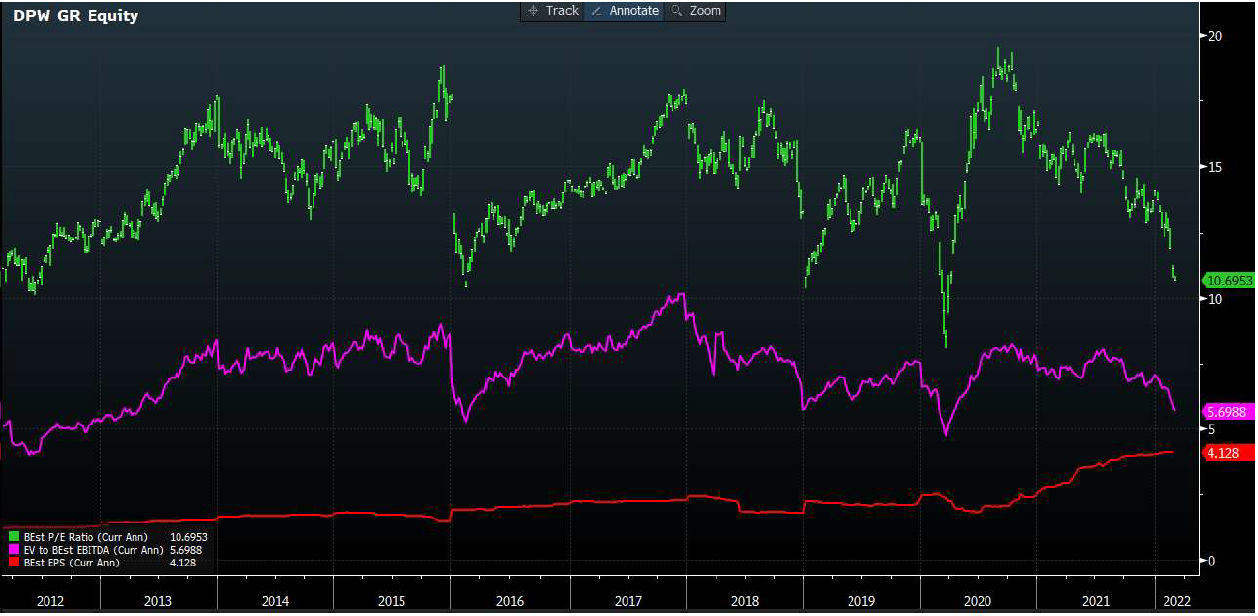Click the 2016 label on time axis
The image size is (1258, 616).
point(509,601)
